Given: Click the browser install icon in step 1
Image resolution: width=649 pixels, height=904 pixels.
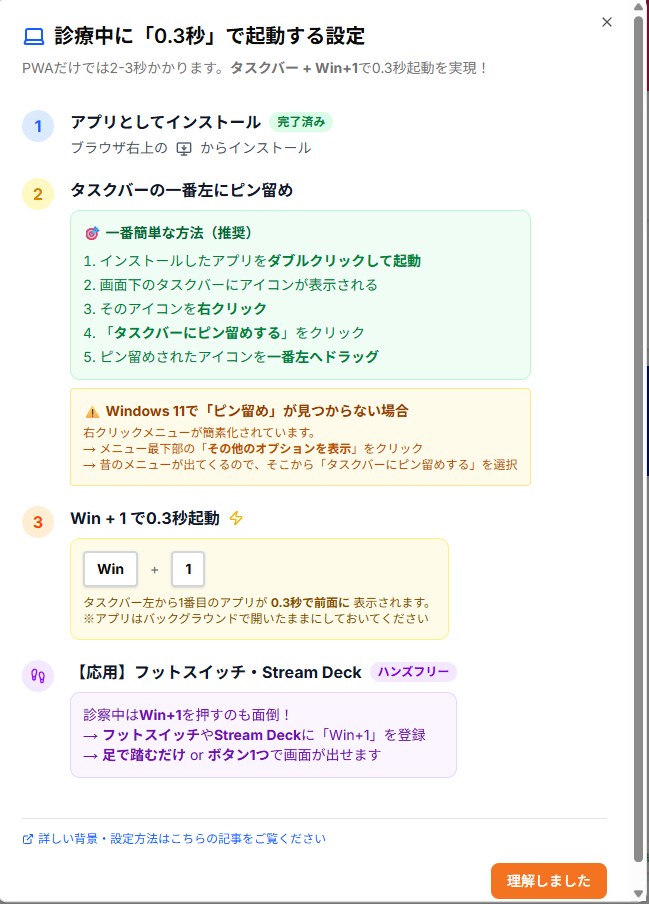Looking at the screenshot, I should [183, 148].
